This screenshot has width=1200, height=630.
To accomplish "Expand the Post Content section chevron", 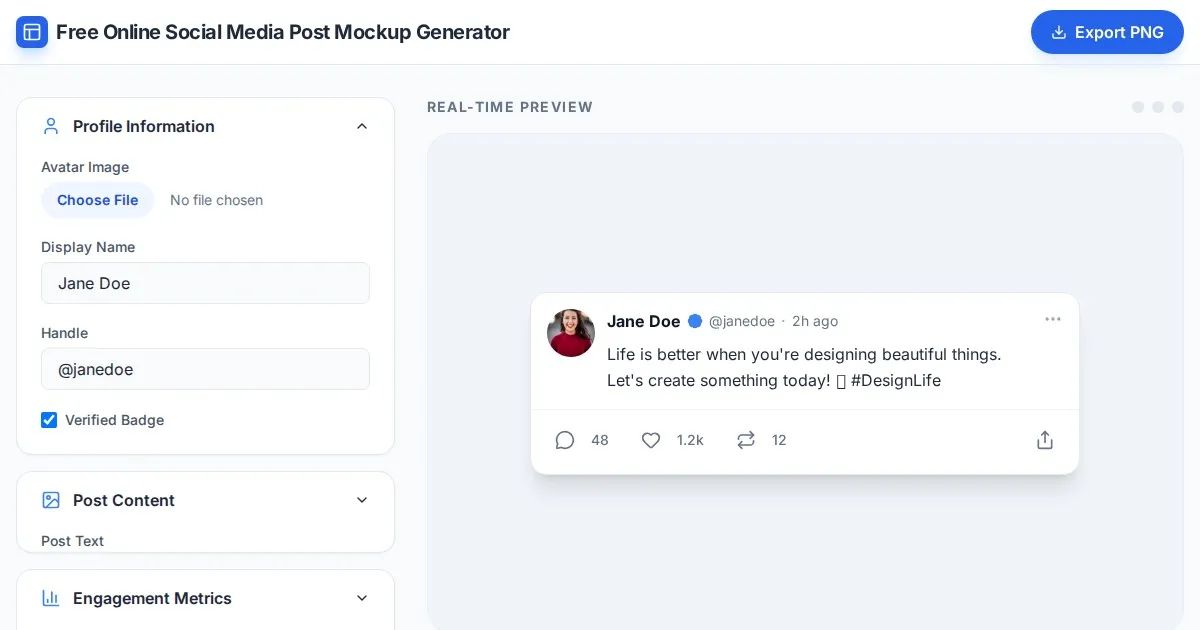I will (x=362, y=500).
